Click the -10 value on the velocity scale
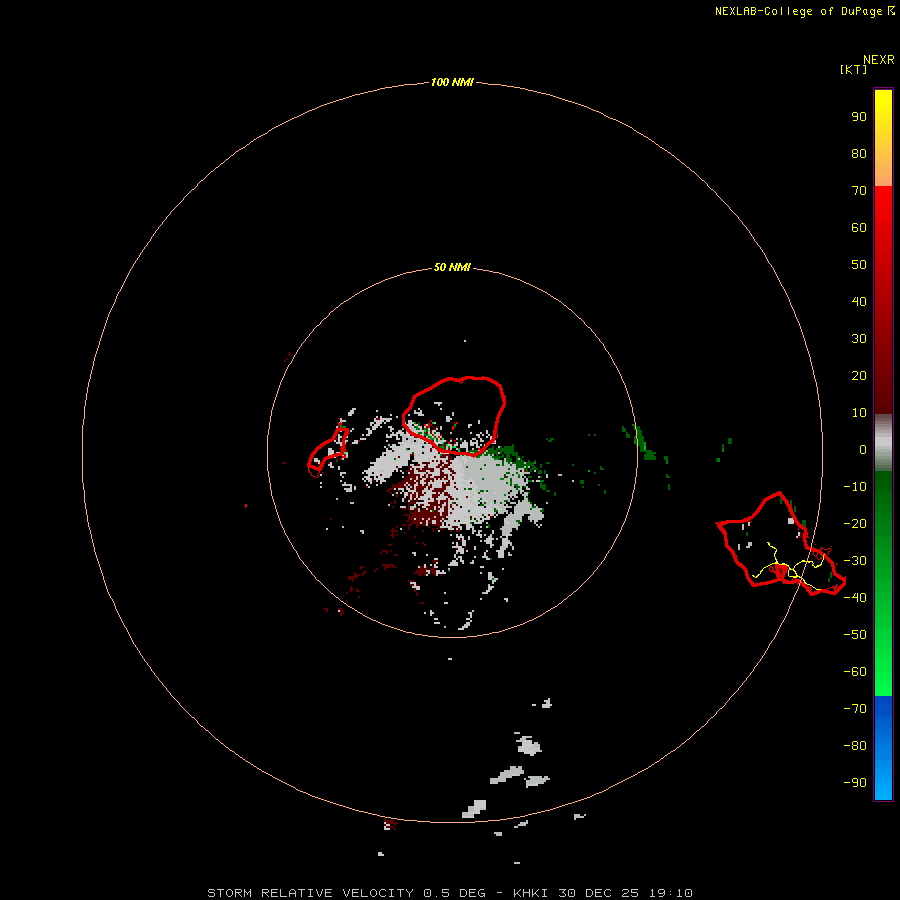The height and width of the screenshot is (900, 900). tap(855, 487)
